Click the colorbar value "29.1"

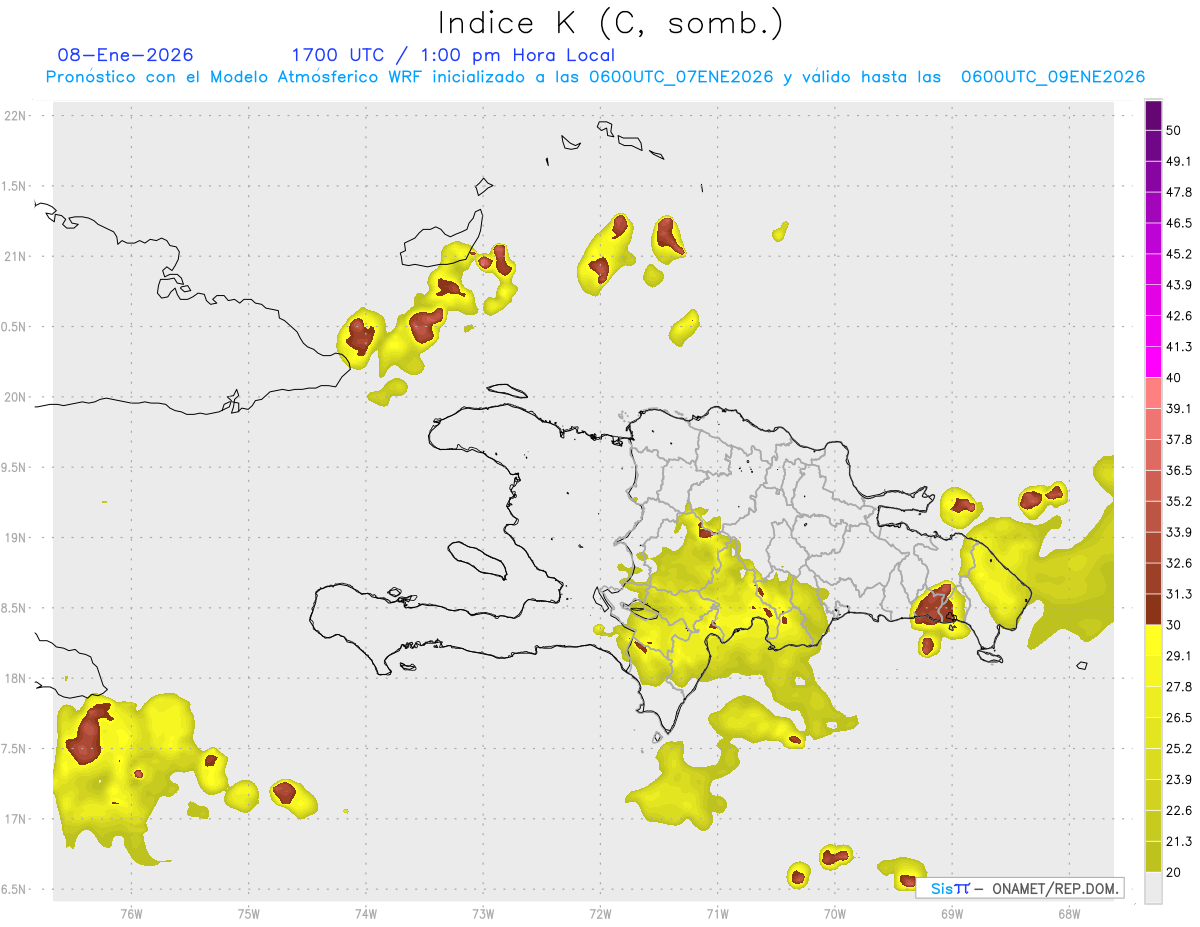coord(1178,656)
